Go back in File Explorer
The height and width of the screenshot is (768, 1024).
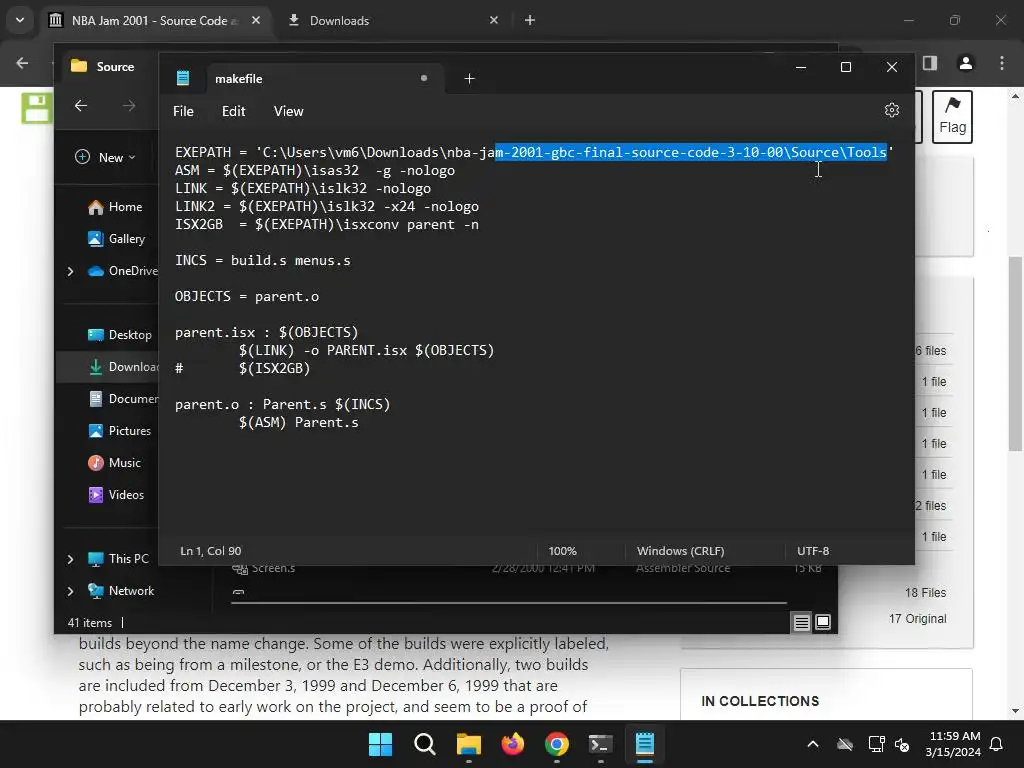(x=81, y=106)
